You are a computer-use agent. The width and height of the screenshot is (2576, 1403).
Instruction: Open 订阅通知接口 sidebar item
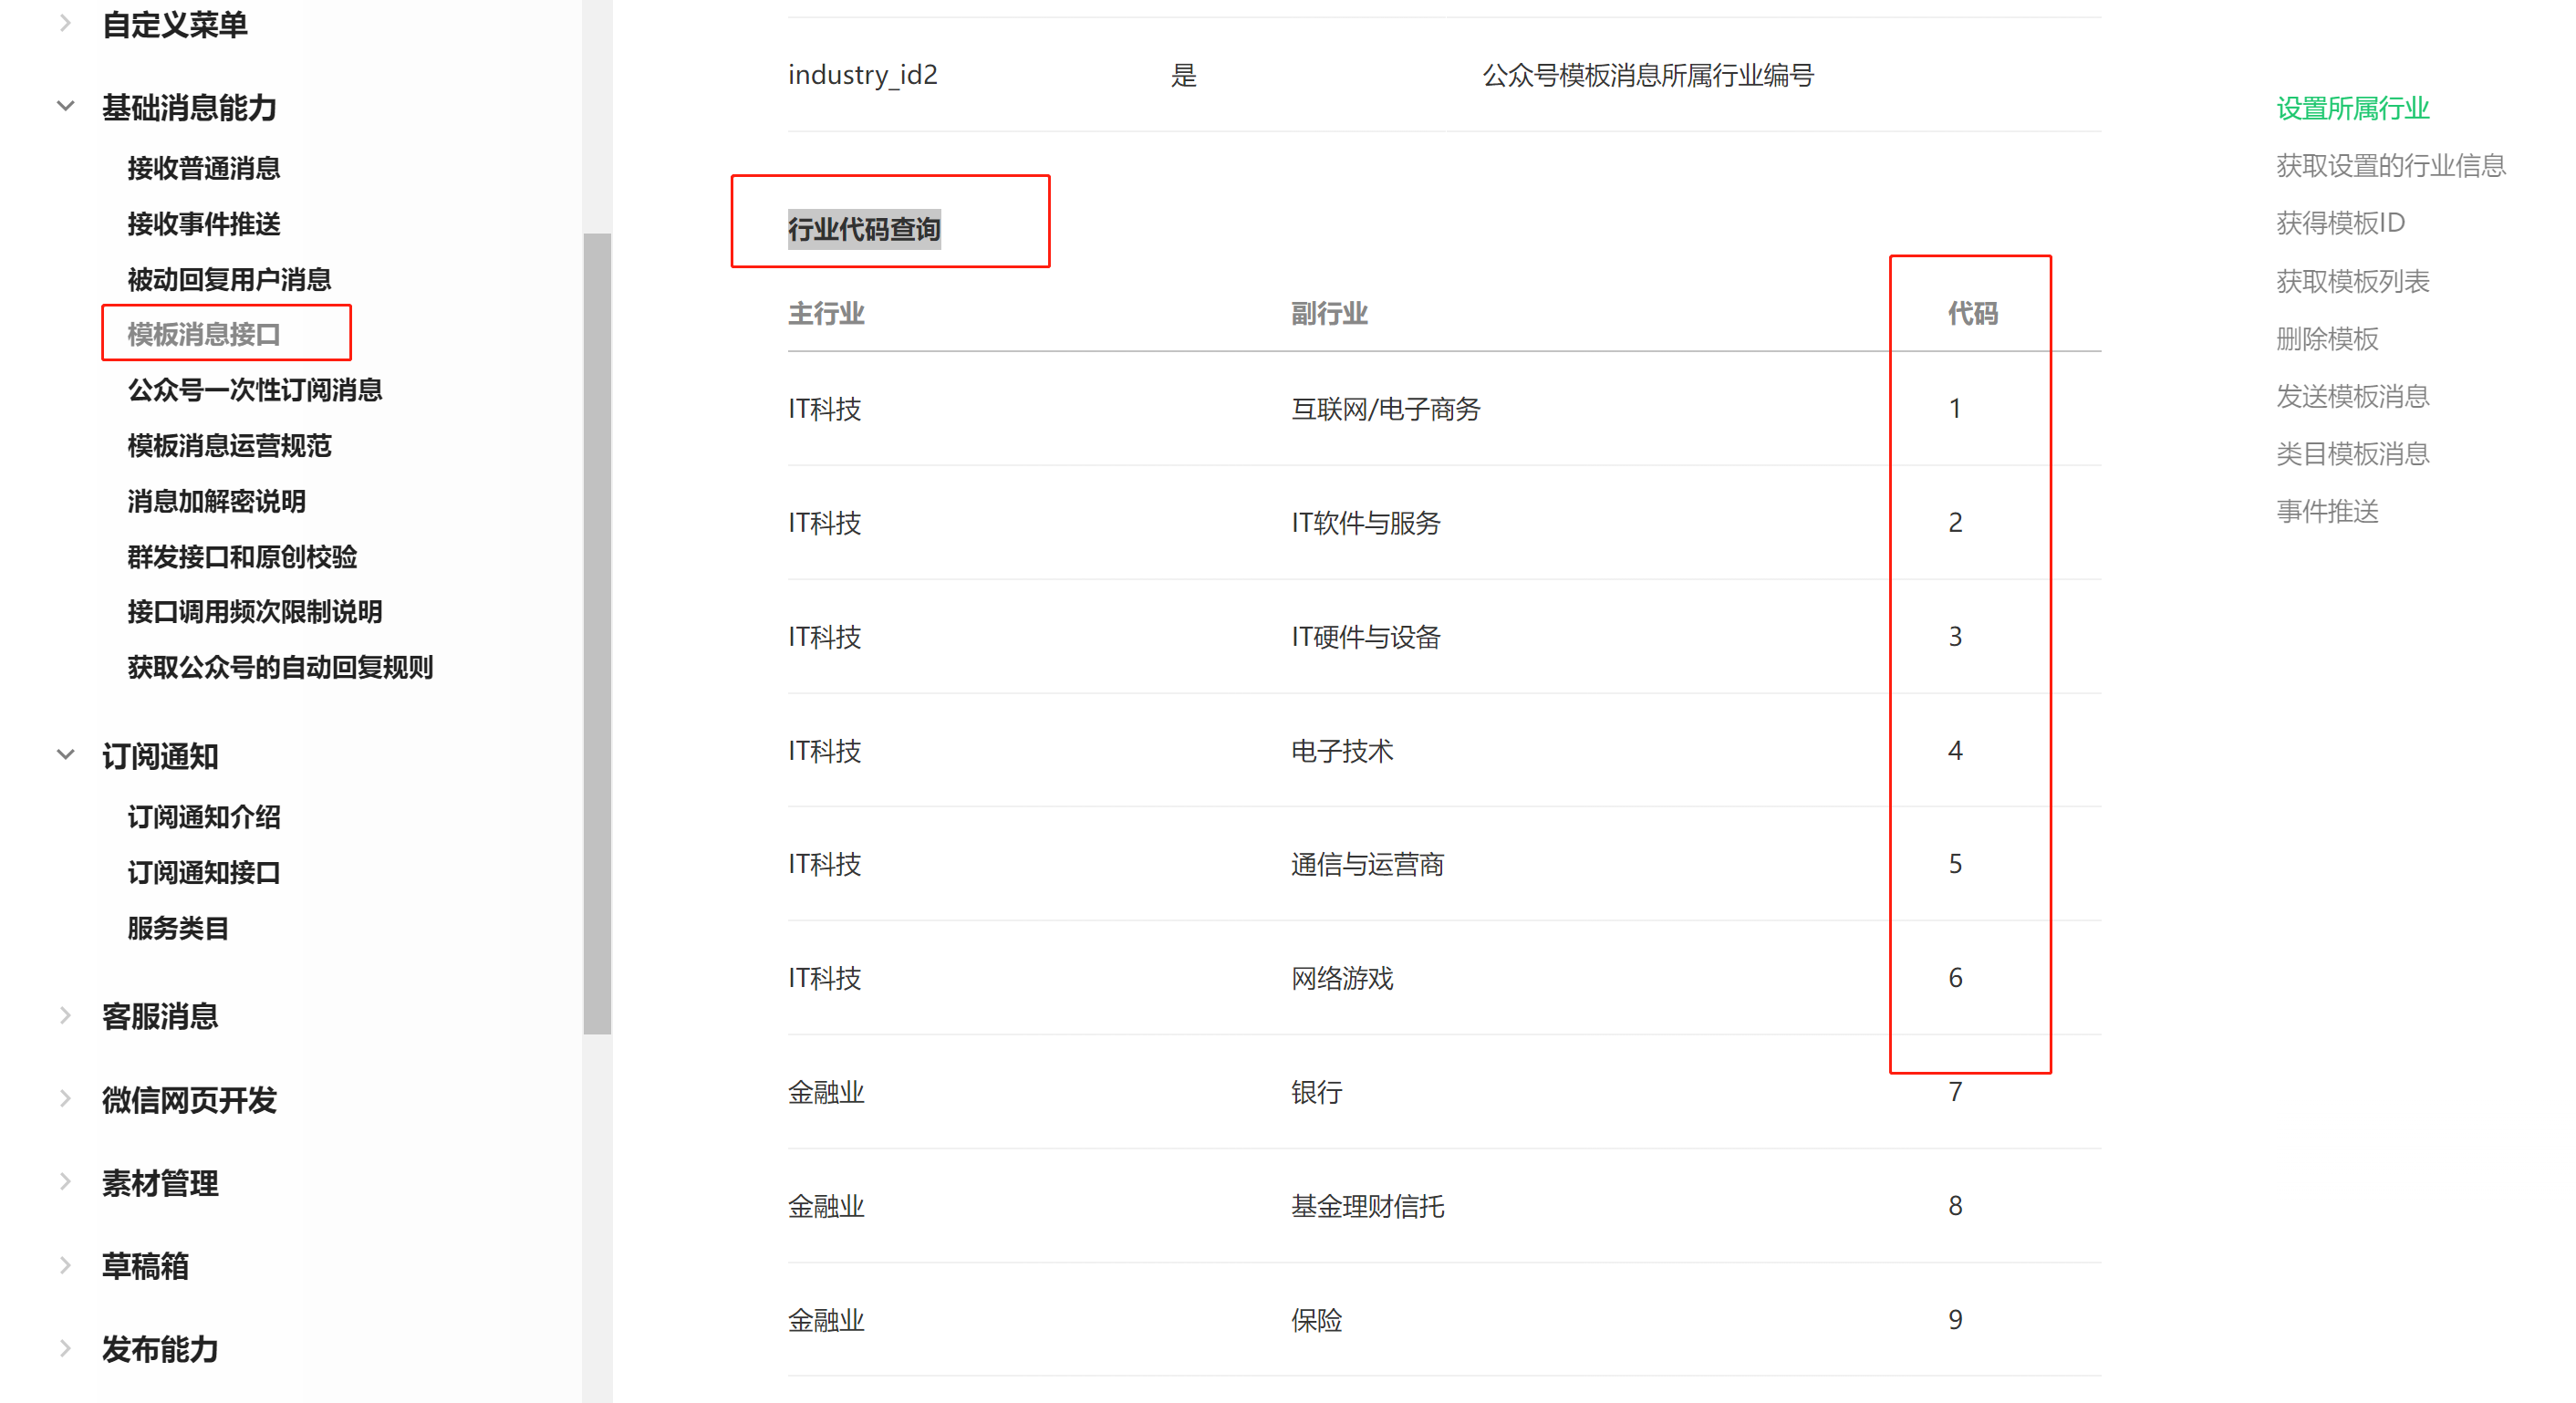204,872
